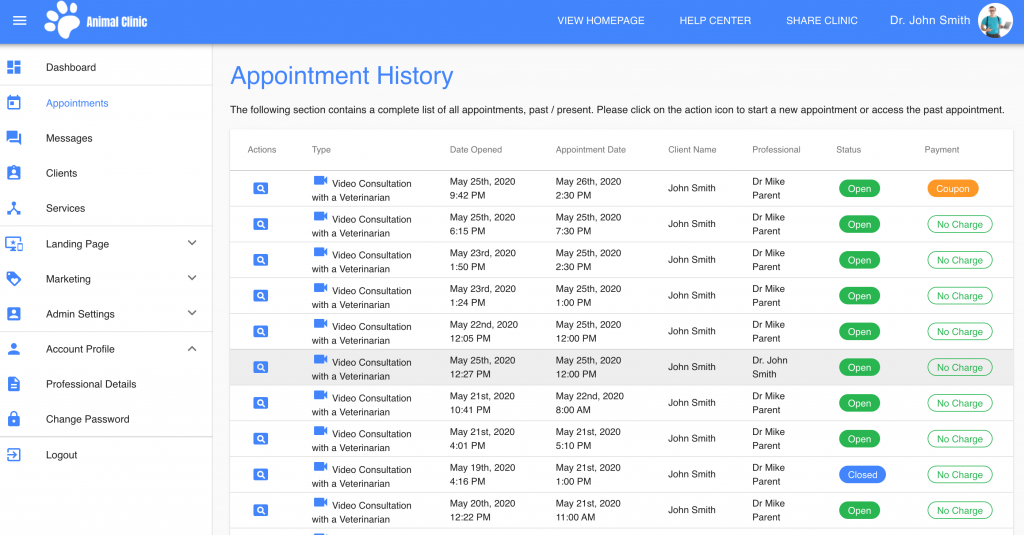View appointment opened May 21st 10:41 PM
The height and width of the screenshot is (535, 1024).
[261, 403]
